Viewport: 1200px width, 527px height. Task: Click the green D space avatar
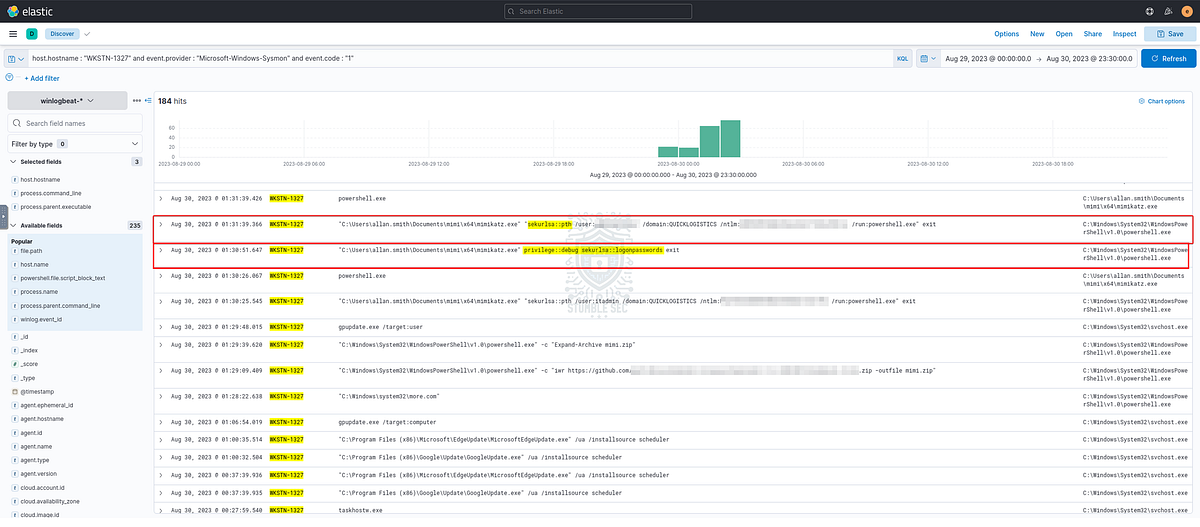point(32,33)
